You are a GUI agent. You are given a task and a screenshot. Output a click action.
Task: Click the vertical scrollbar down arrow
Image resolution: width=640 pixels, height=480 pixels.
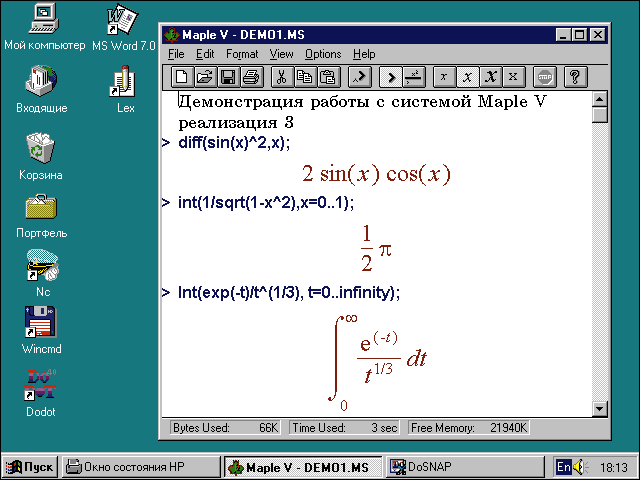tap(599, 408)
